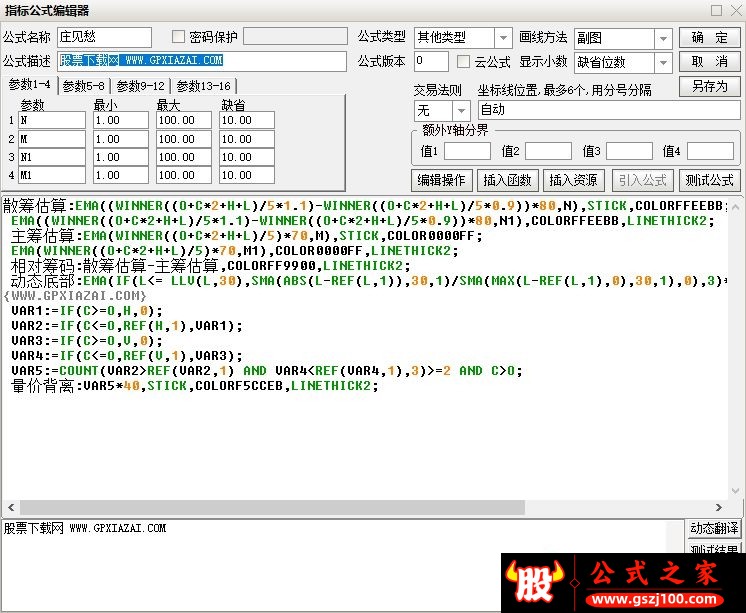
Task: Click parameter 1 name field N
Action: 52,120
